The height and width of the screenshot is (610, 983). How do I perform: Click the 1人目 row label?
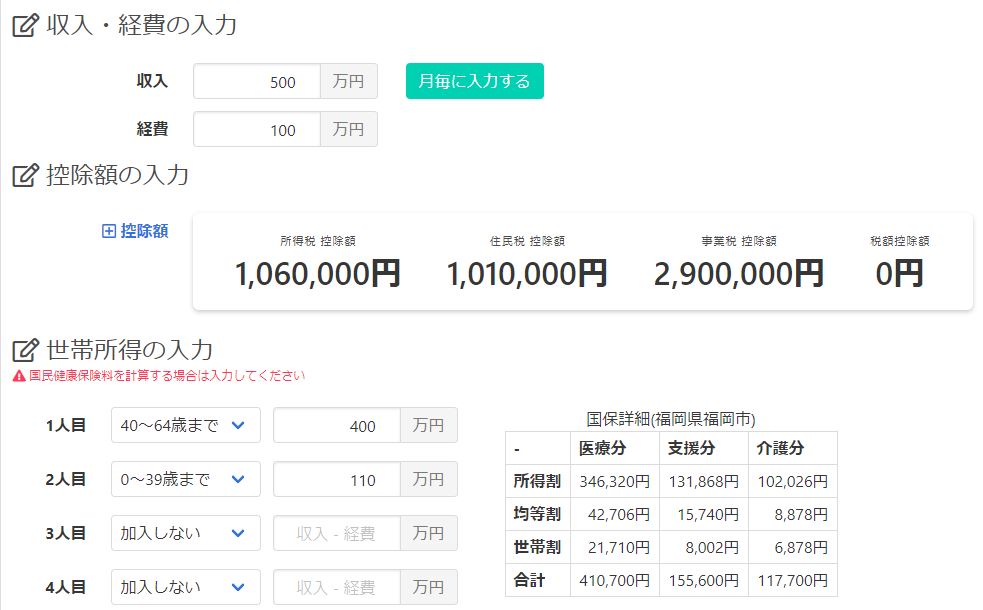(65, 425)
